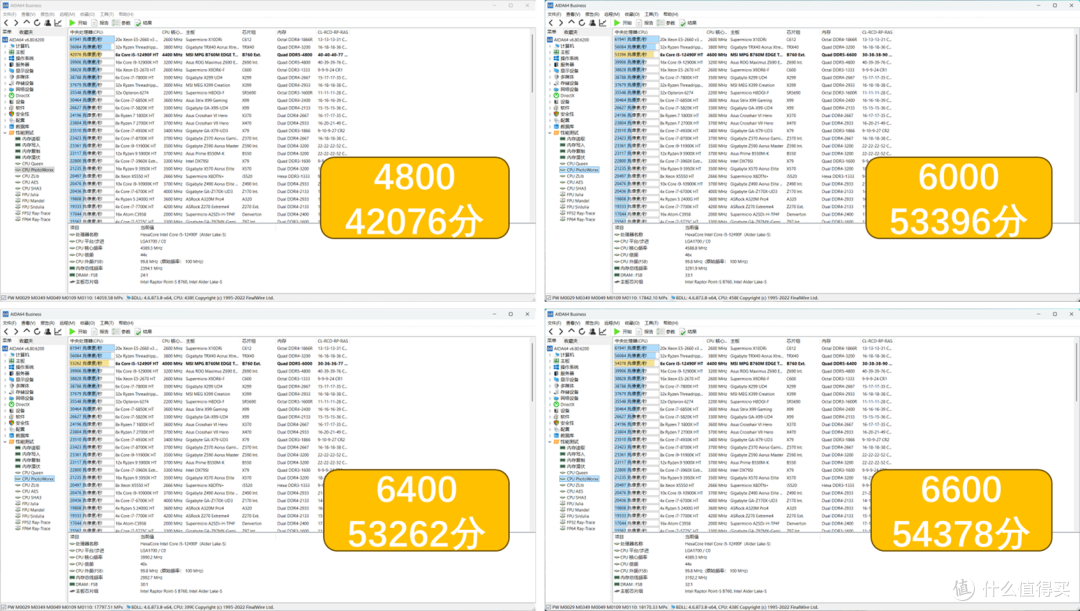Image resolution: width=1080 pixels, height=611 pixels.
Task: Select the 安全性 shield icon in the 42076 window
Action: pos(12,114)
